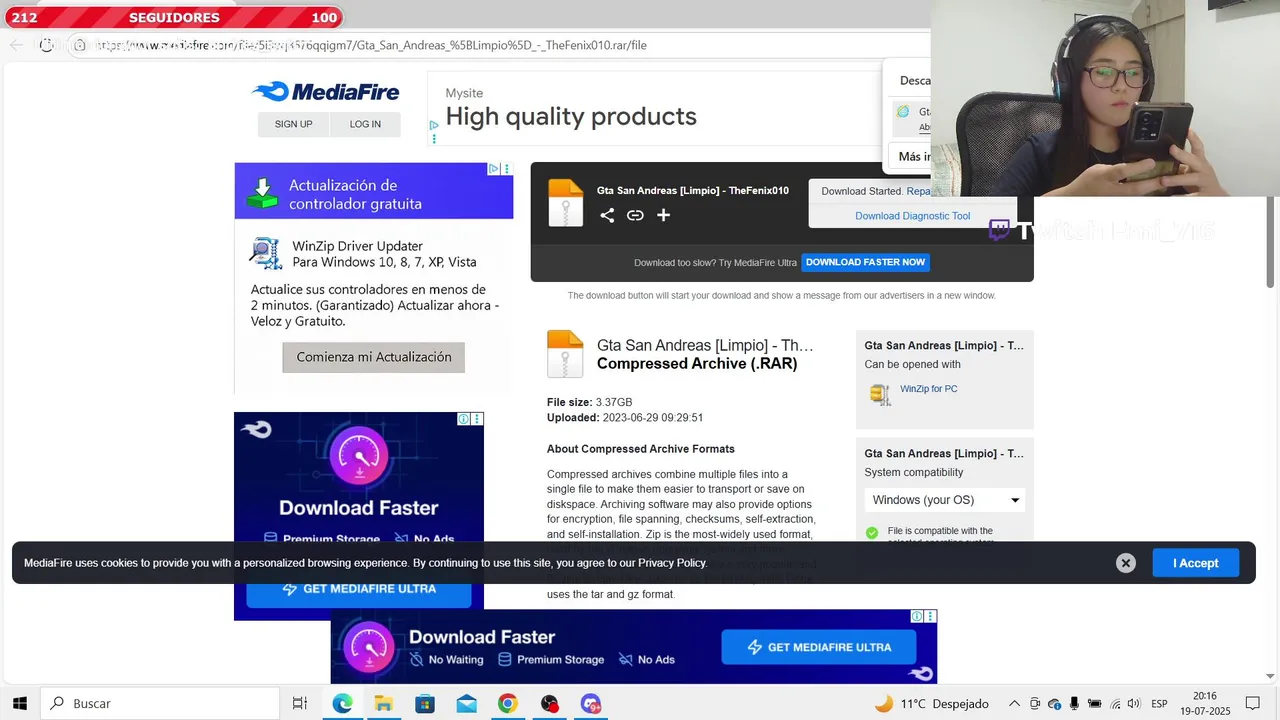The image size is (1280, 720).
Task: Open ad info on the bottom banner ad
Action: click(x=917, y=616)
